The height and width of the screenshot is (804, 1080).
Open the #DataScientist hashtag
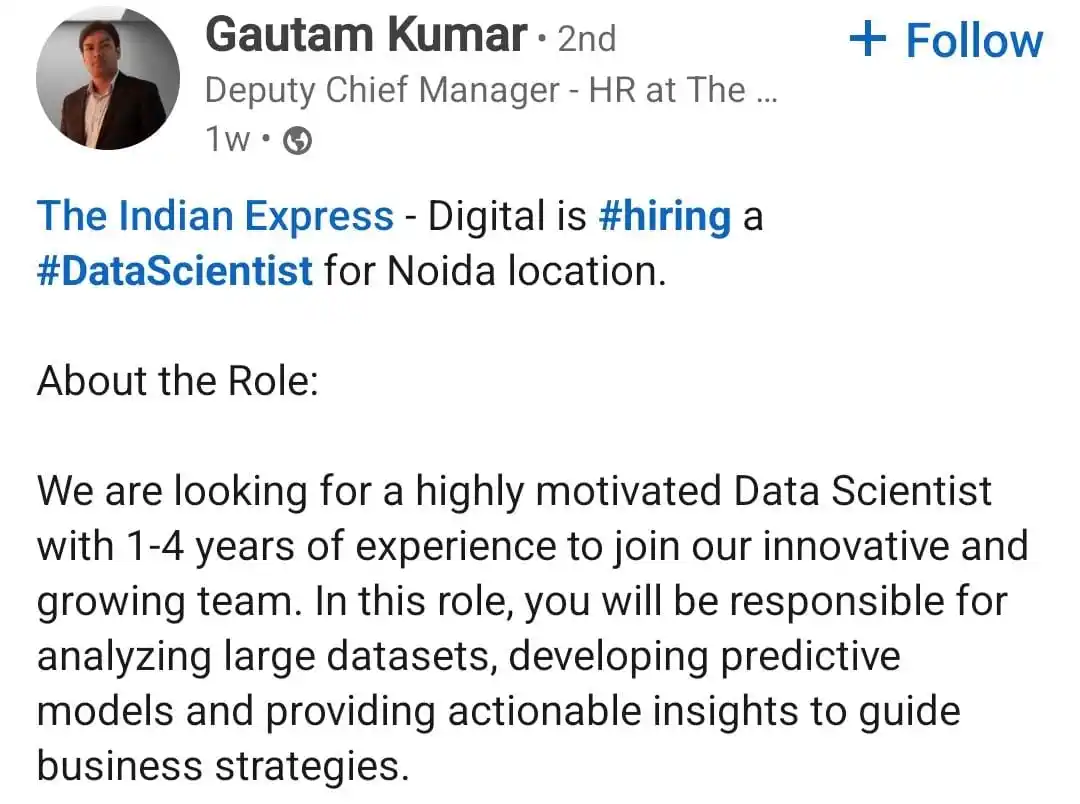click(x=174, y=271)
